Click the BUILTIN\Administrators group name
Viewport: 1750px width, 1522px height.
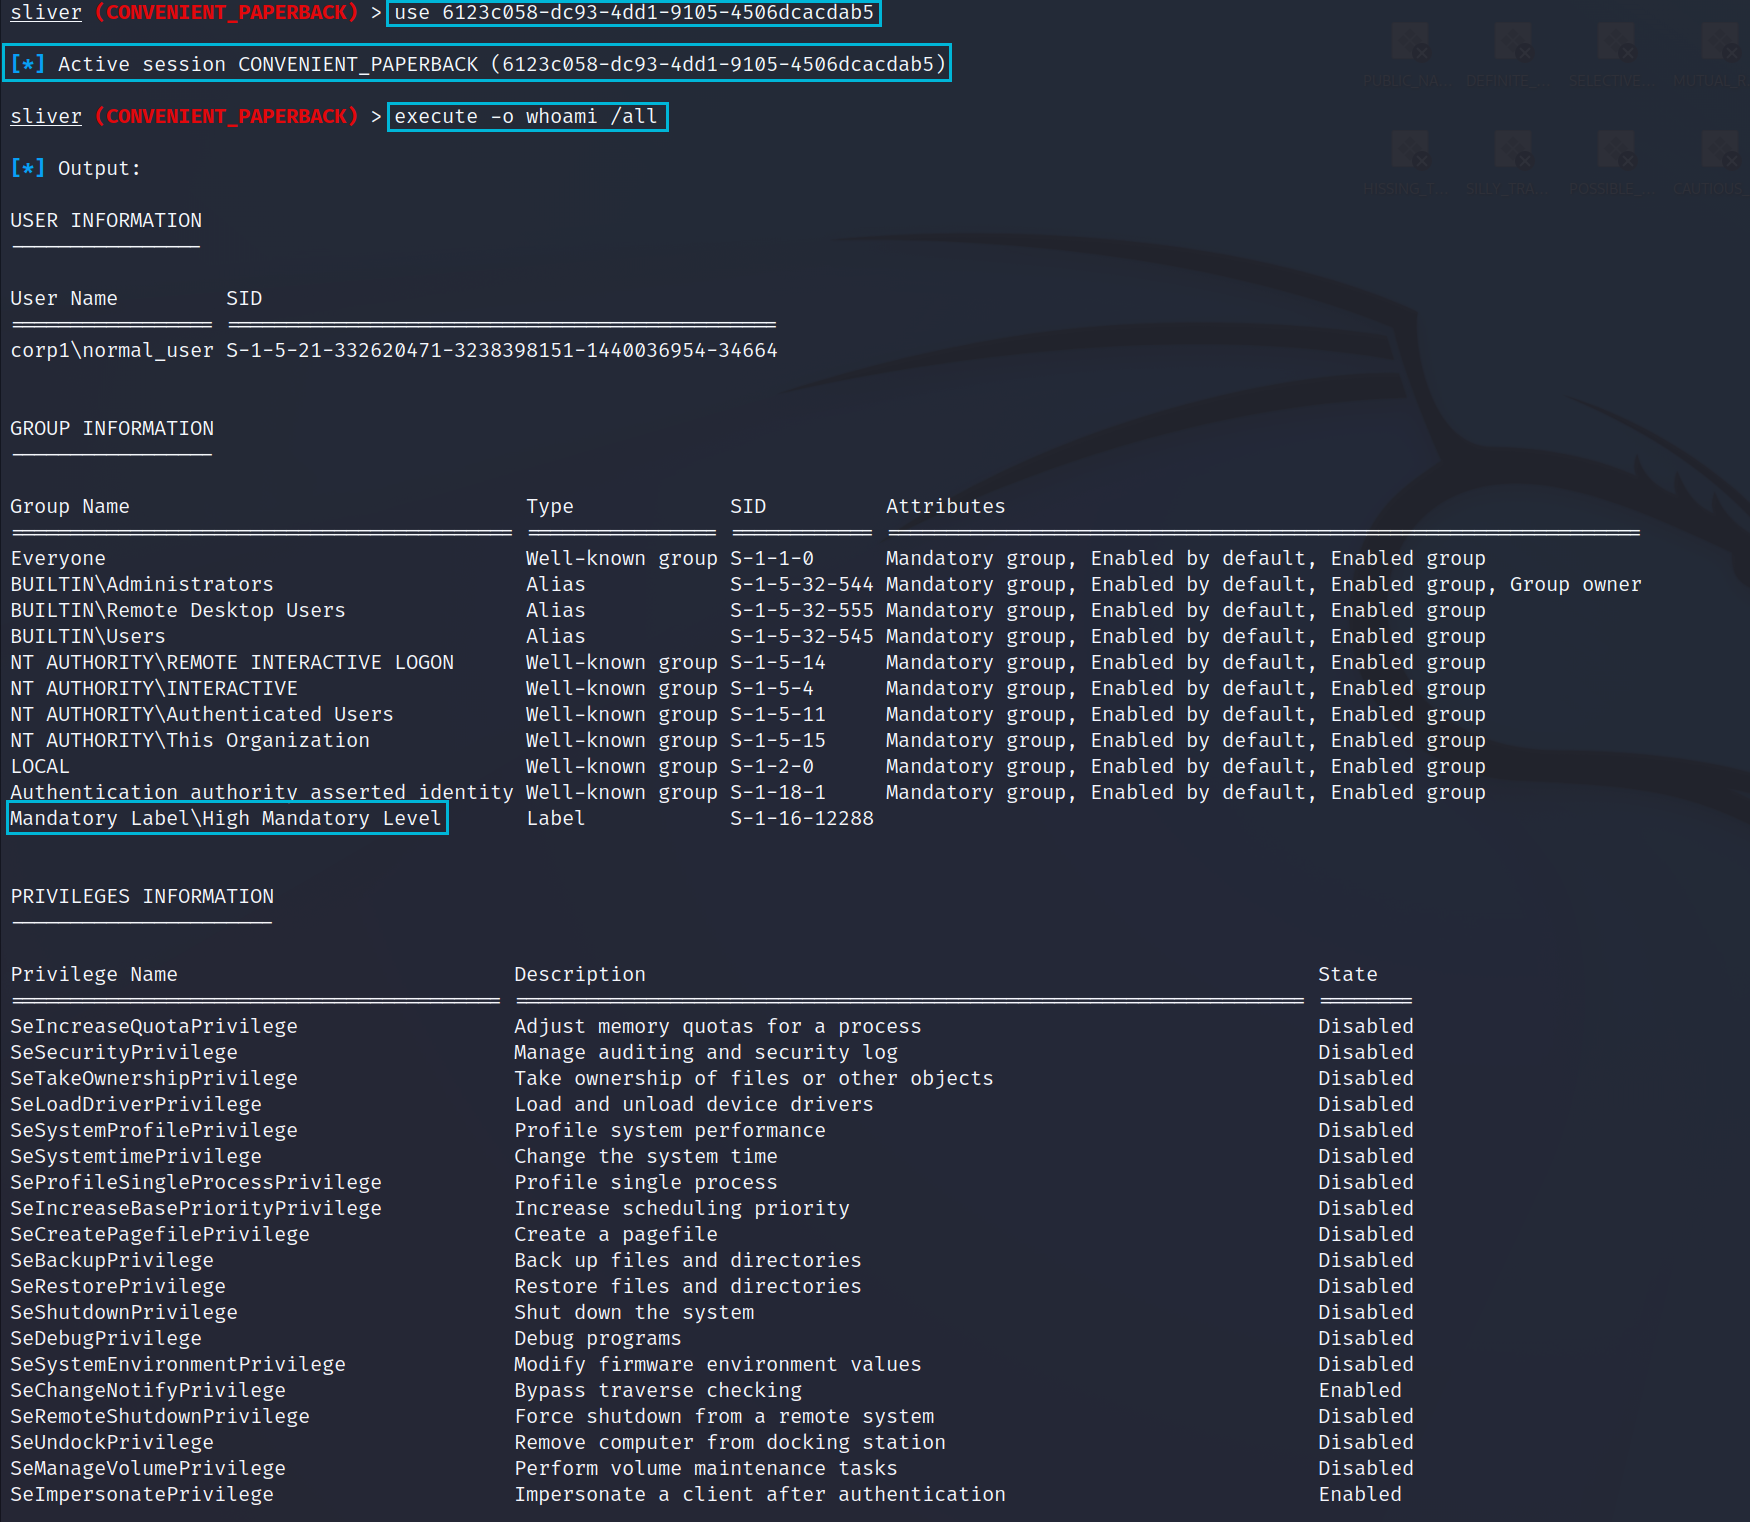pos(141,585)
